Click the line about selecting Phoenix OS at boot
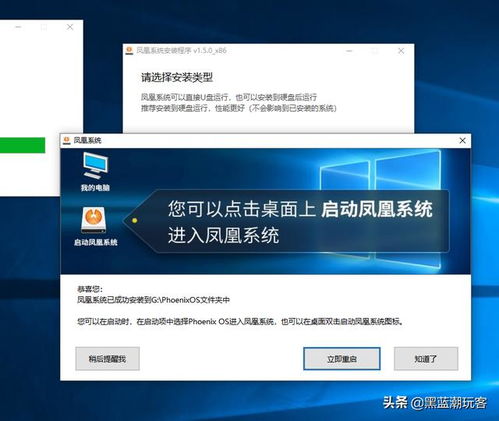499x421 pixels. pyautogui.click(x=240, y=322)
